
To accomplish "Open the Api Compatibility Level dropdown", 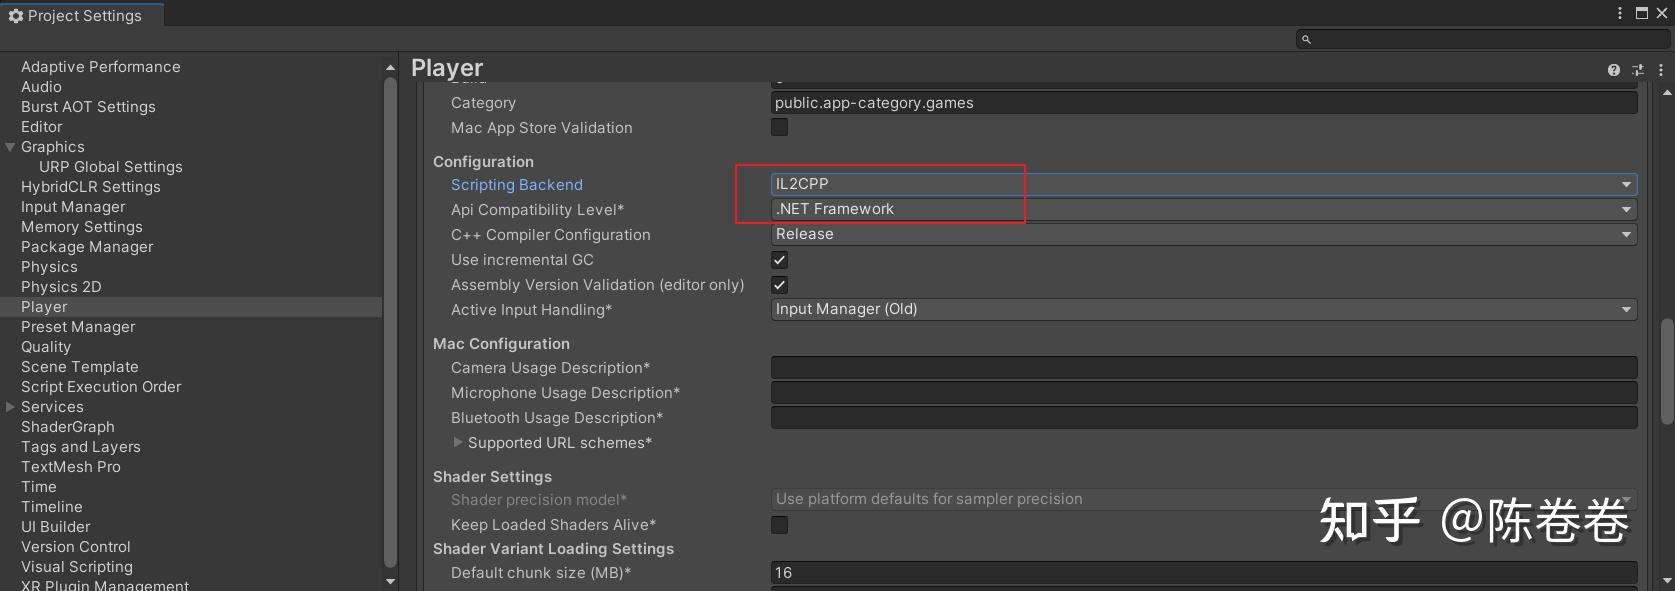I will click(x=1203, y=209).
